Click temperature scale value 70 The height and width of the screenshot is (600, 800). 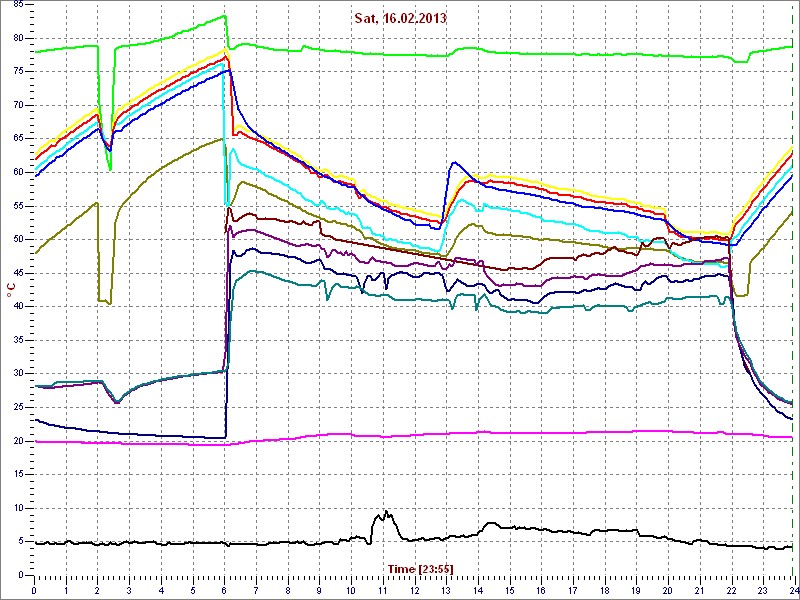pyautogui.click(x=18, y=106)
